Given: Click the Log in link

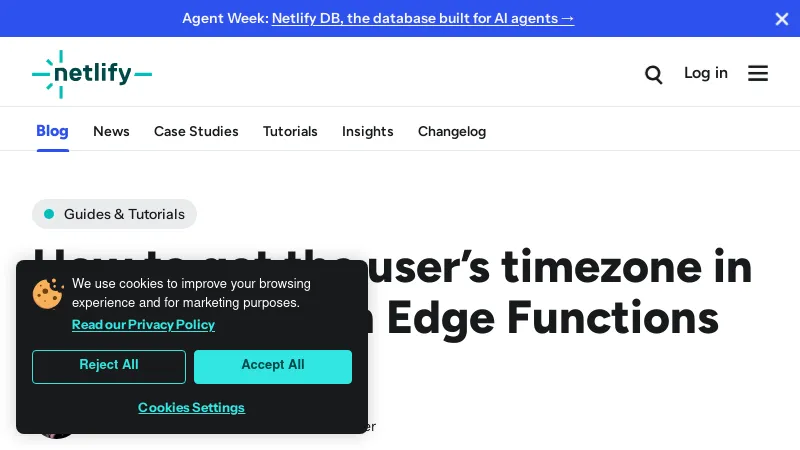Looking at the screenshot, I should (x=706, y=73).
